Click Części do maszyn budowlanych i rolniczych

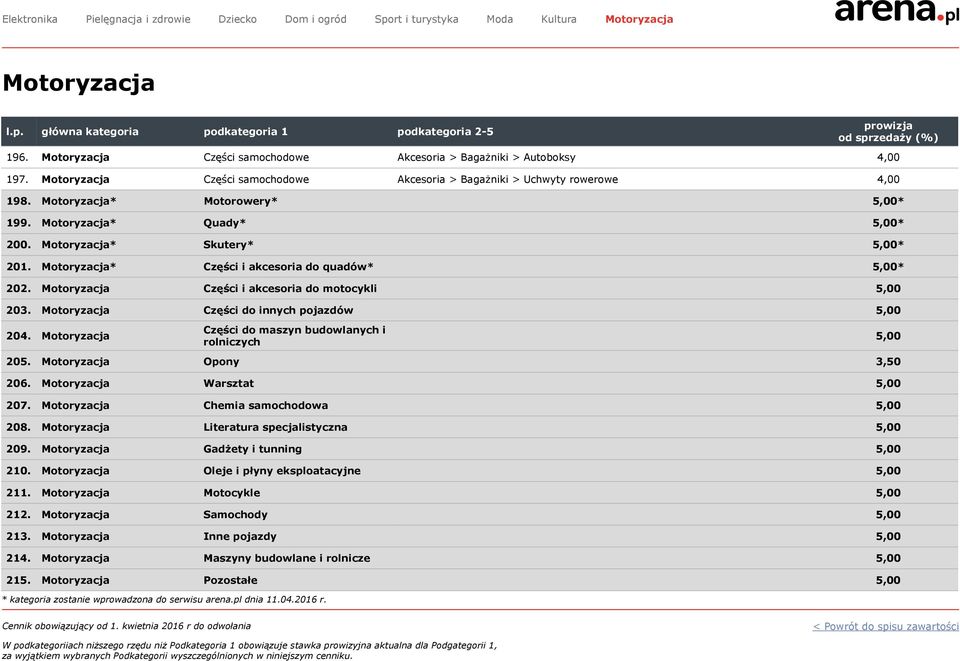pyautogui.click(x=294, y=336)
